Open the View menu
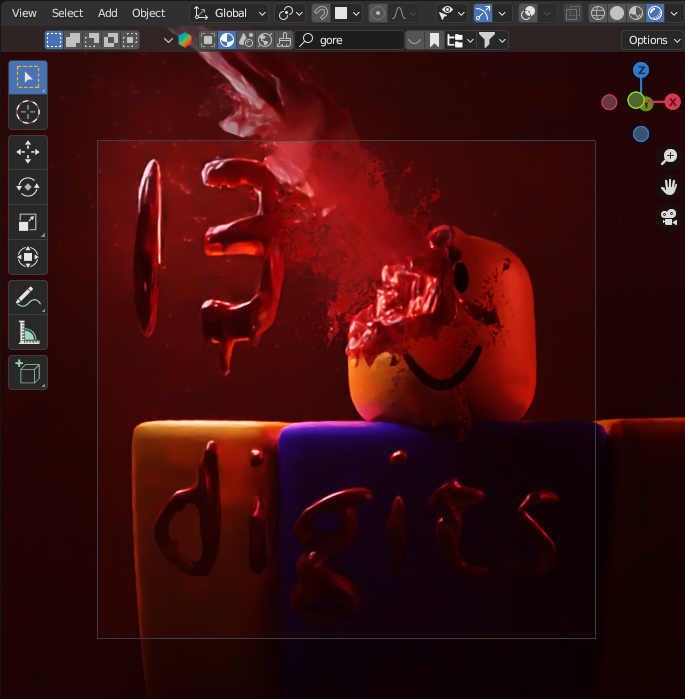 24,13
